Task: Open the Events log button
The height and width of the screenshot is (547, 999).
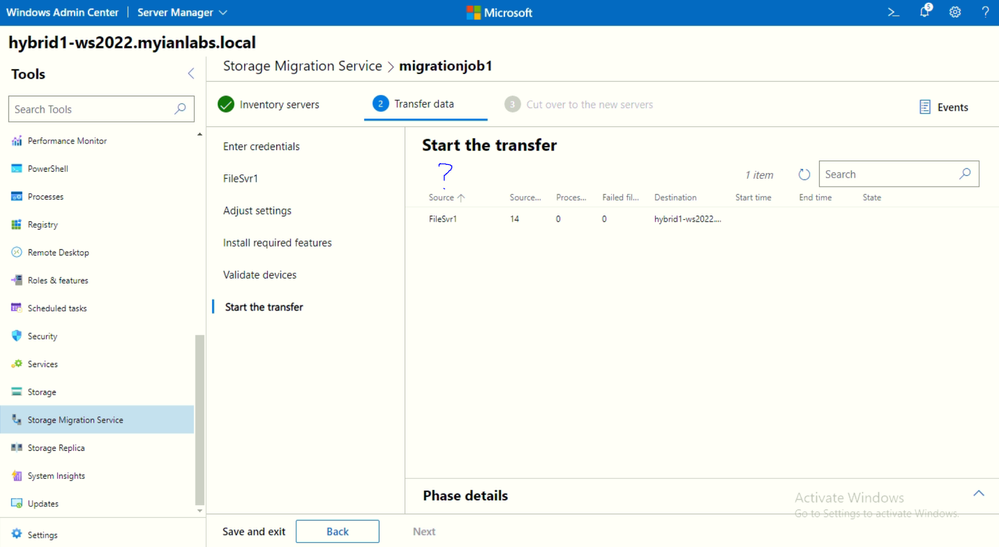Action: point(944,107)
